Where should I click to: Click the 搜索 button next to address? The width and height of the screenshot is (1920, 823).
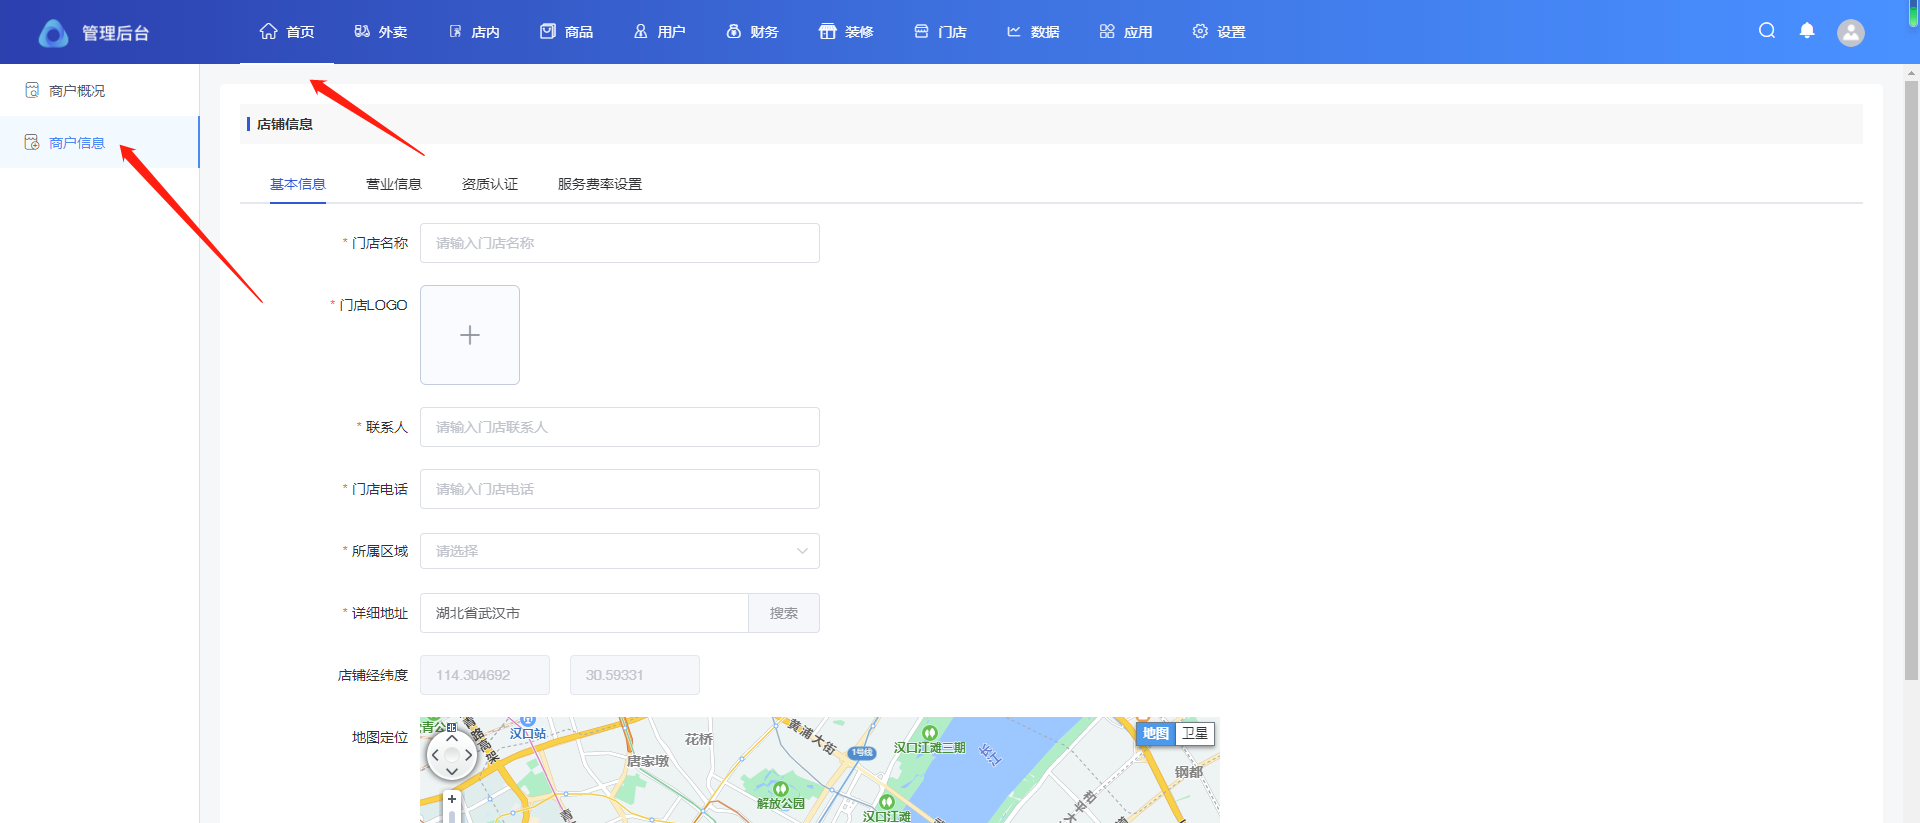784,613
